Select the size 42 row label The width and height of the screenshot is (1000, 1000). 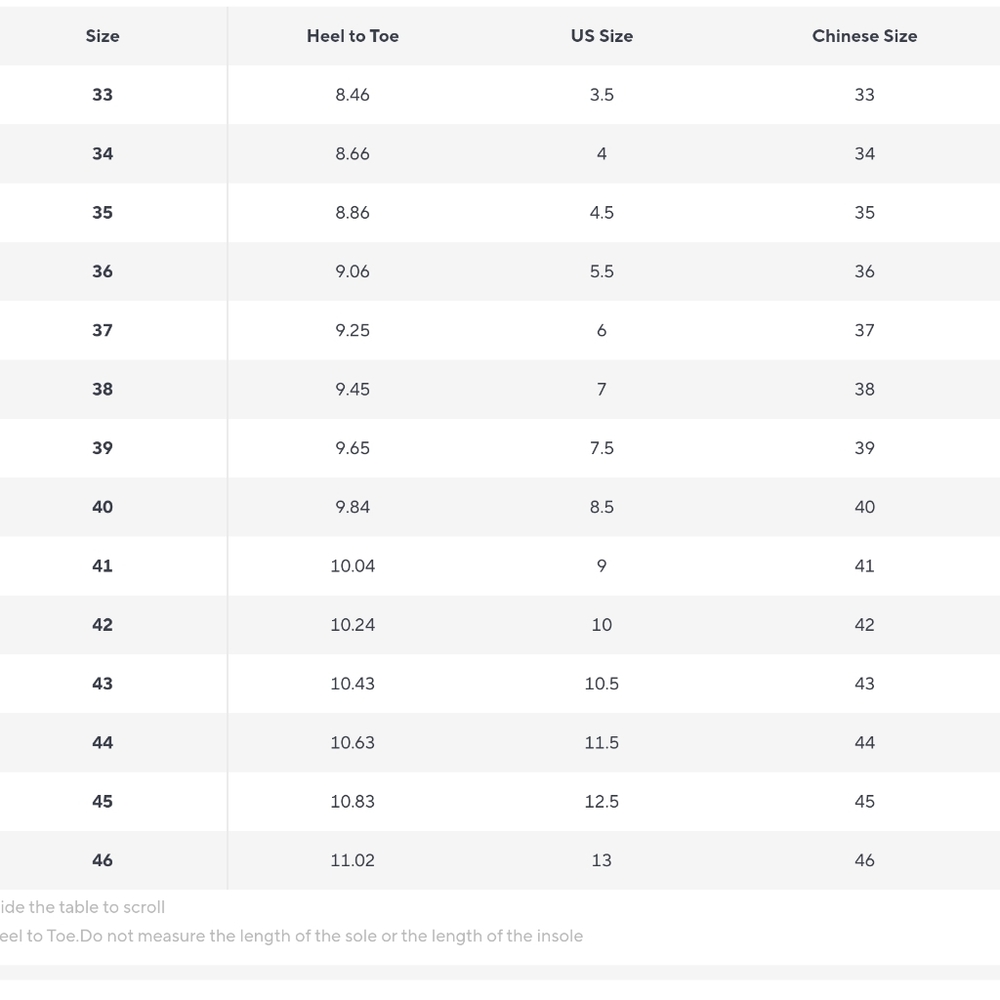point(103,625)
